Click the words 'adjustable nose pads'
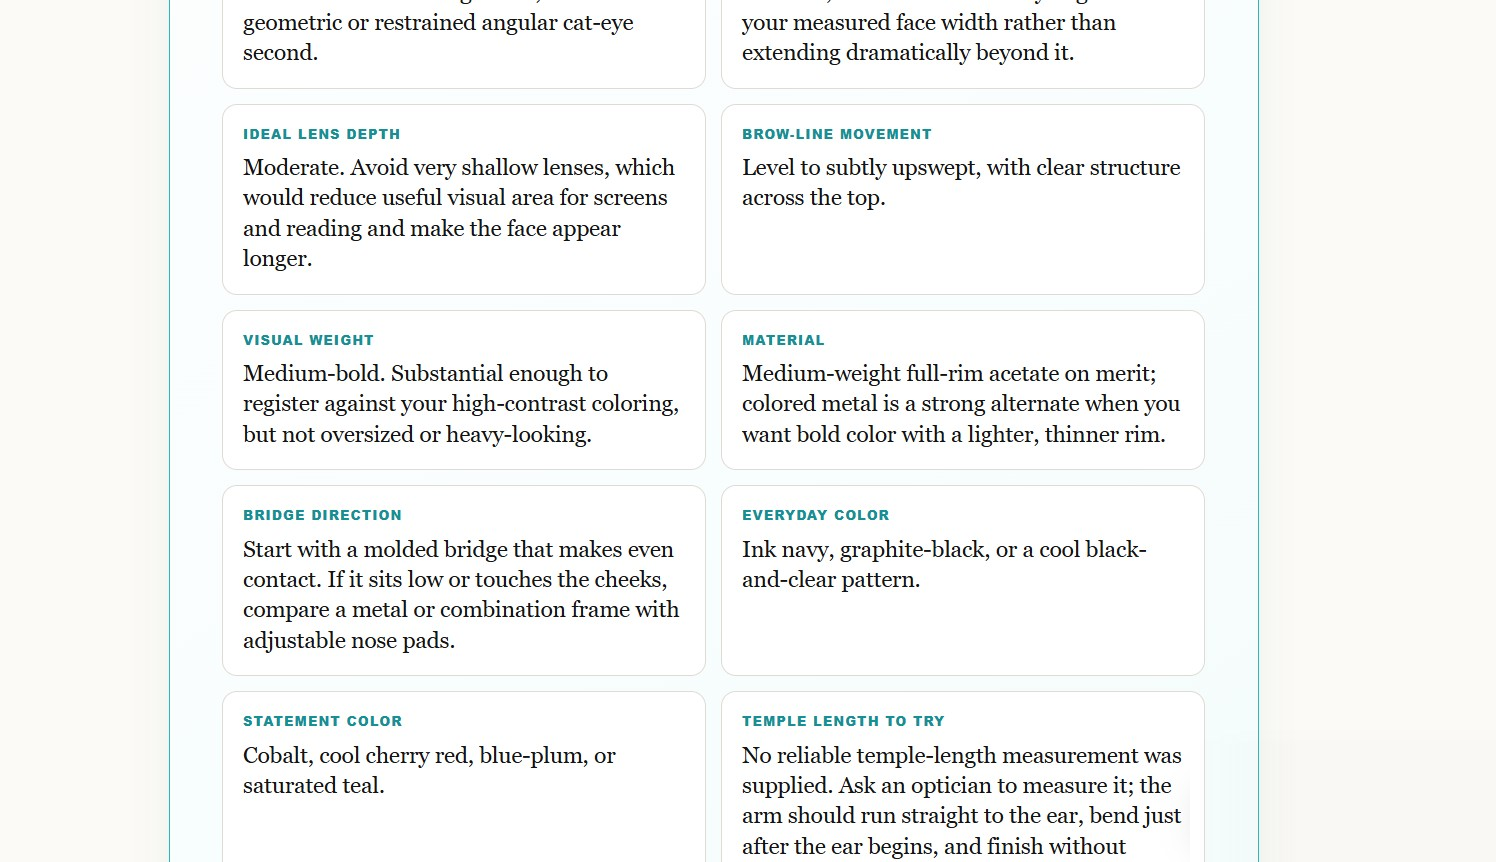 point(349,641)
